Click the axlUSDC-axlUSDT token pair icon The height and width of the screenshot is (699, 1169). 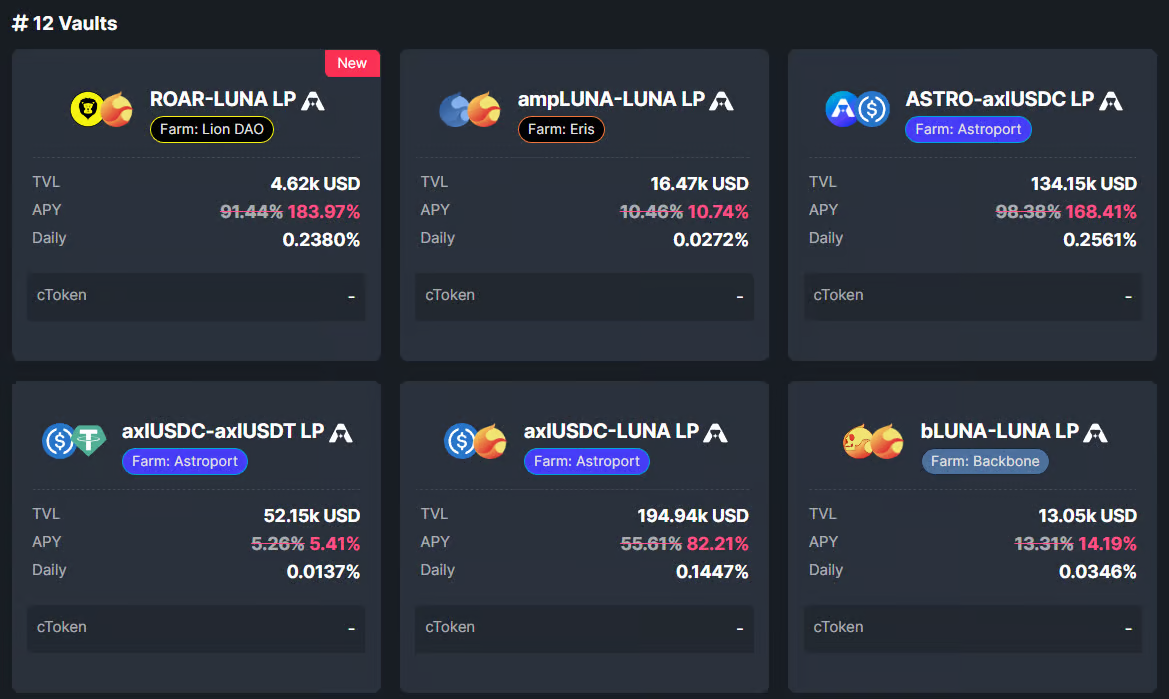tap(74, 440)
